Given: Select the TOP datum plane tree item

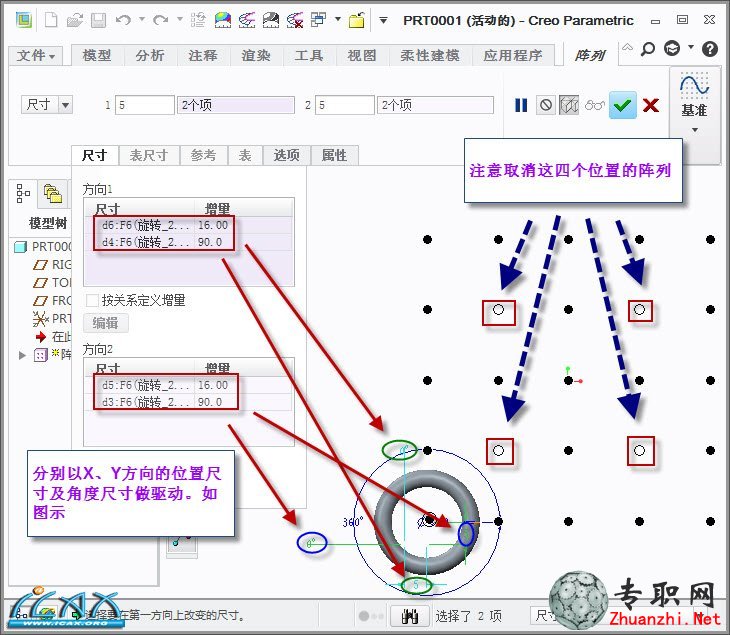Looking at the screenshot, I should (x=52, y=283).
